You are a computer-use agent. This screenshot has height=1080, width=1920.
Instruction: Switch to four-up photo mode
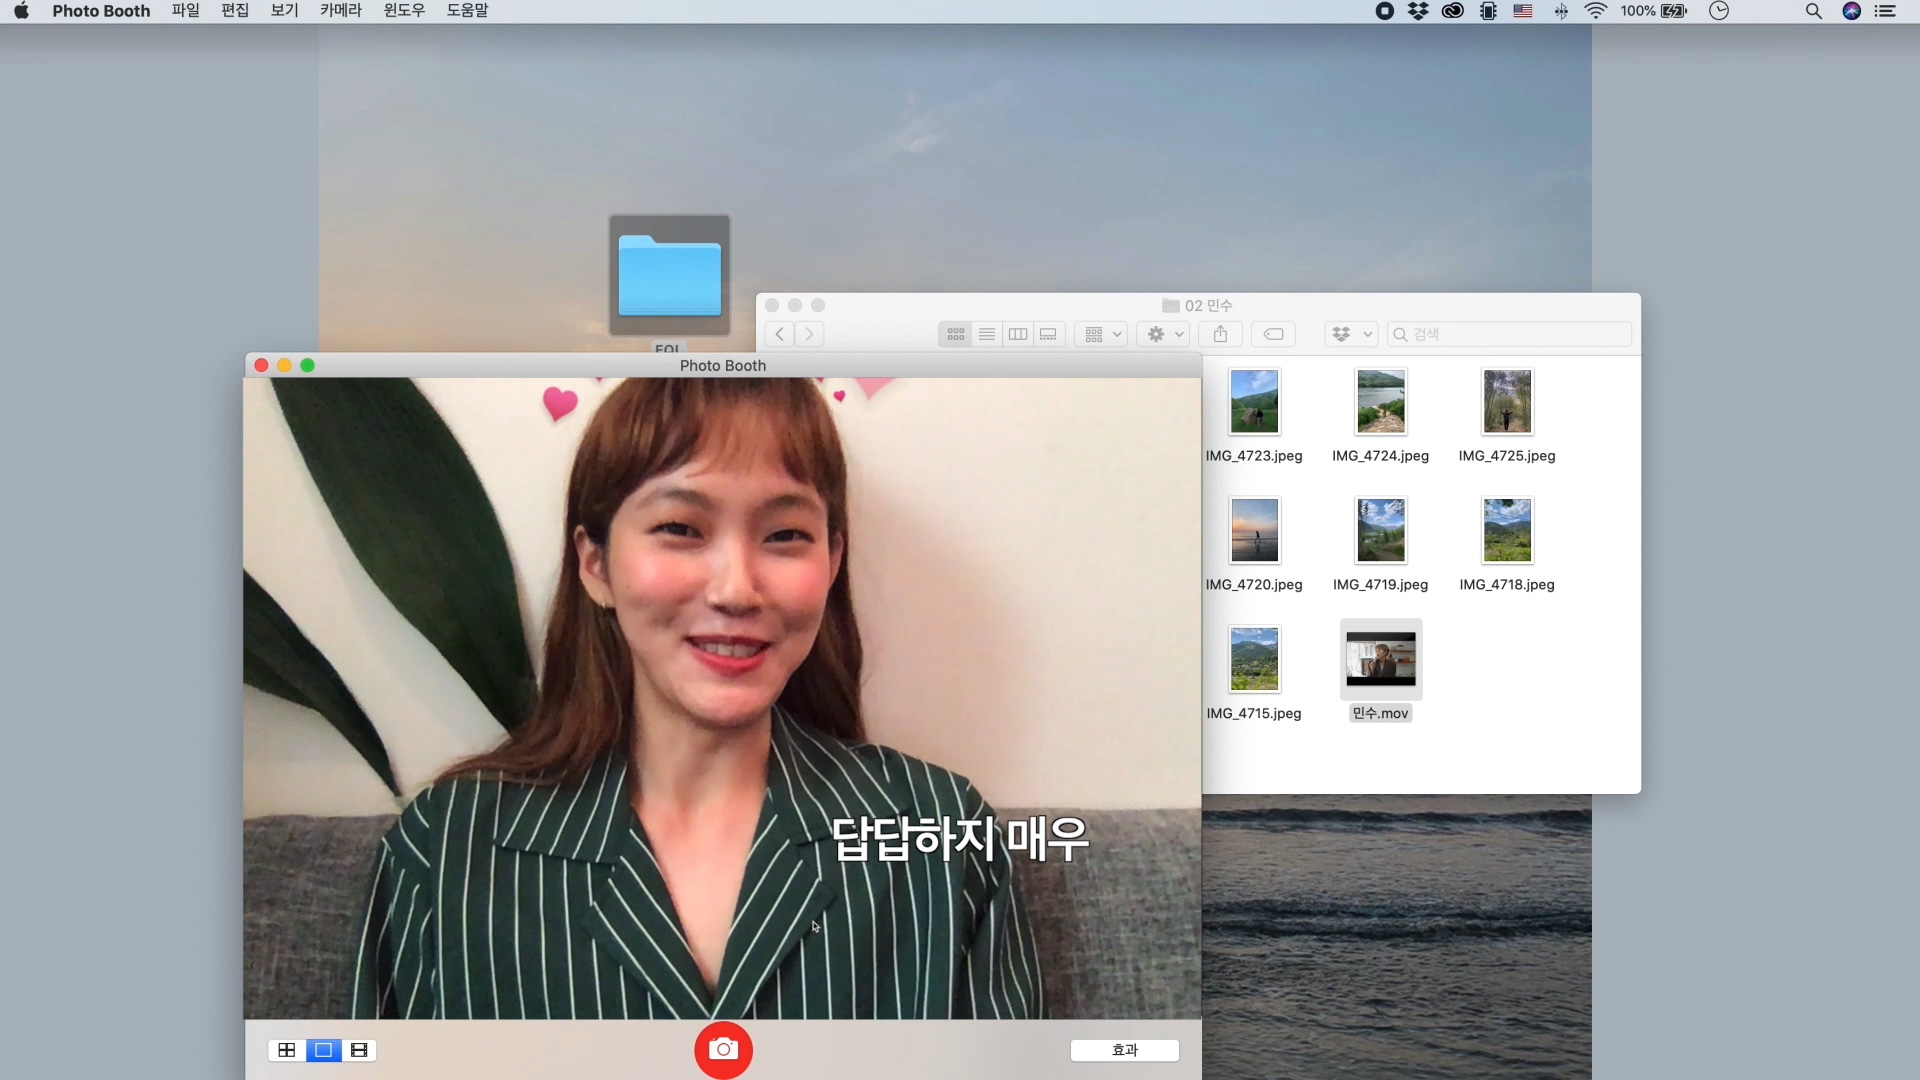click(287, 1050)
